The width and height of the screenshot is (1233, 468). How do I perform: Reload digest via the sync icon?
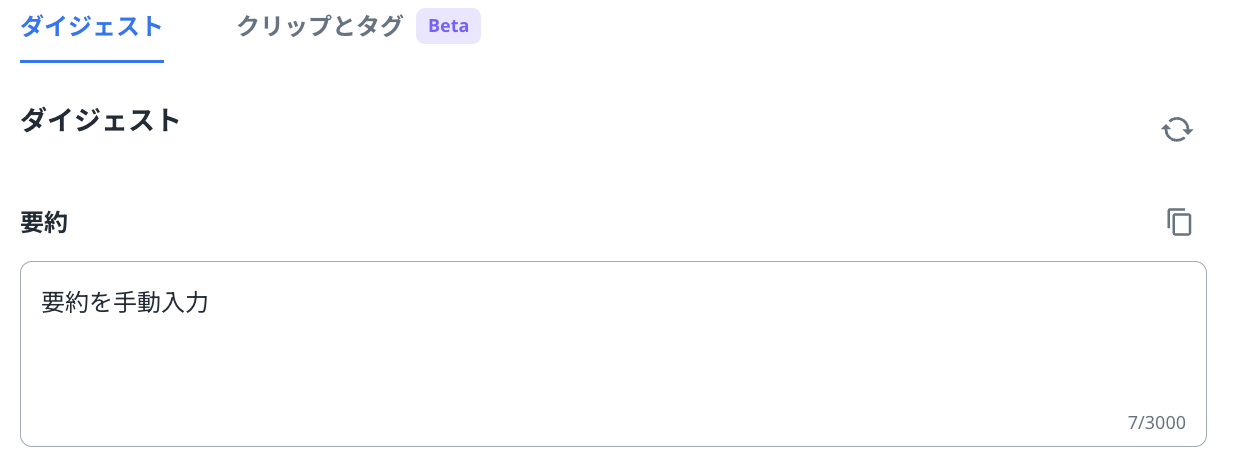1177,129
